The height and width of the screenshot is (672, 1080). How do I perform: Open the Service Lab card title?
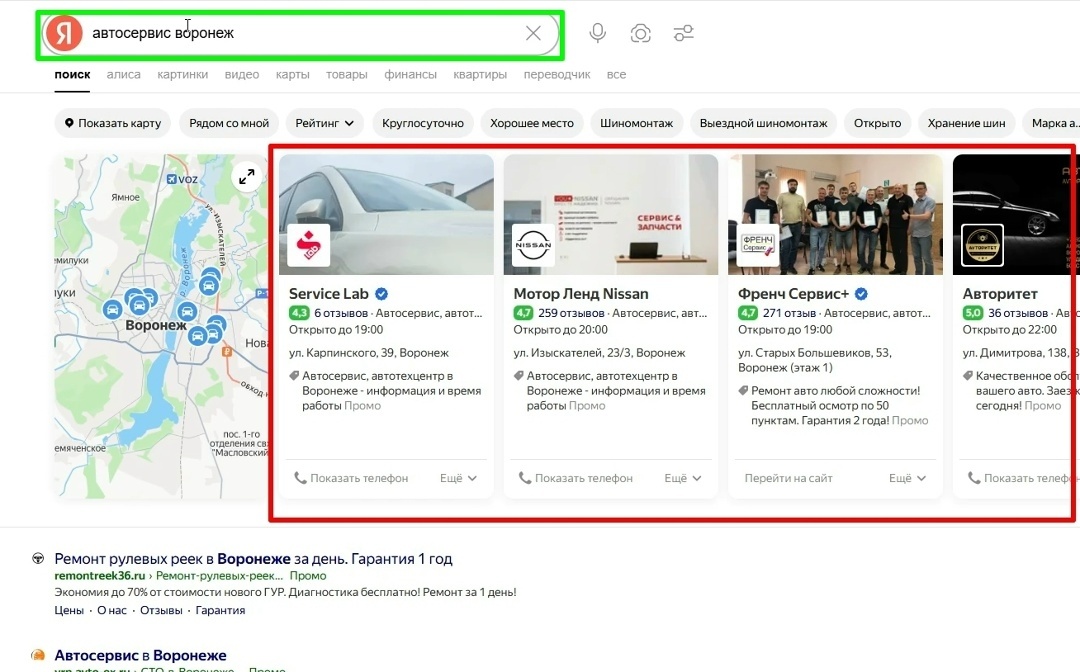(x=329, y=294)
